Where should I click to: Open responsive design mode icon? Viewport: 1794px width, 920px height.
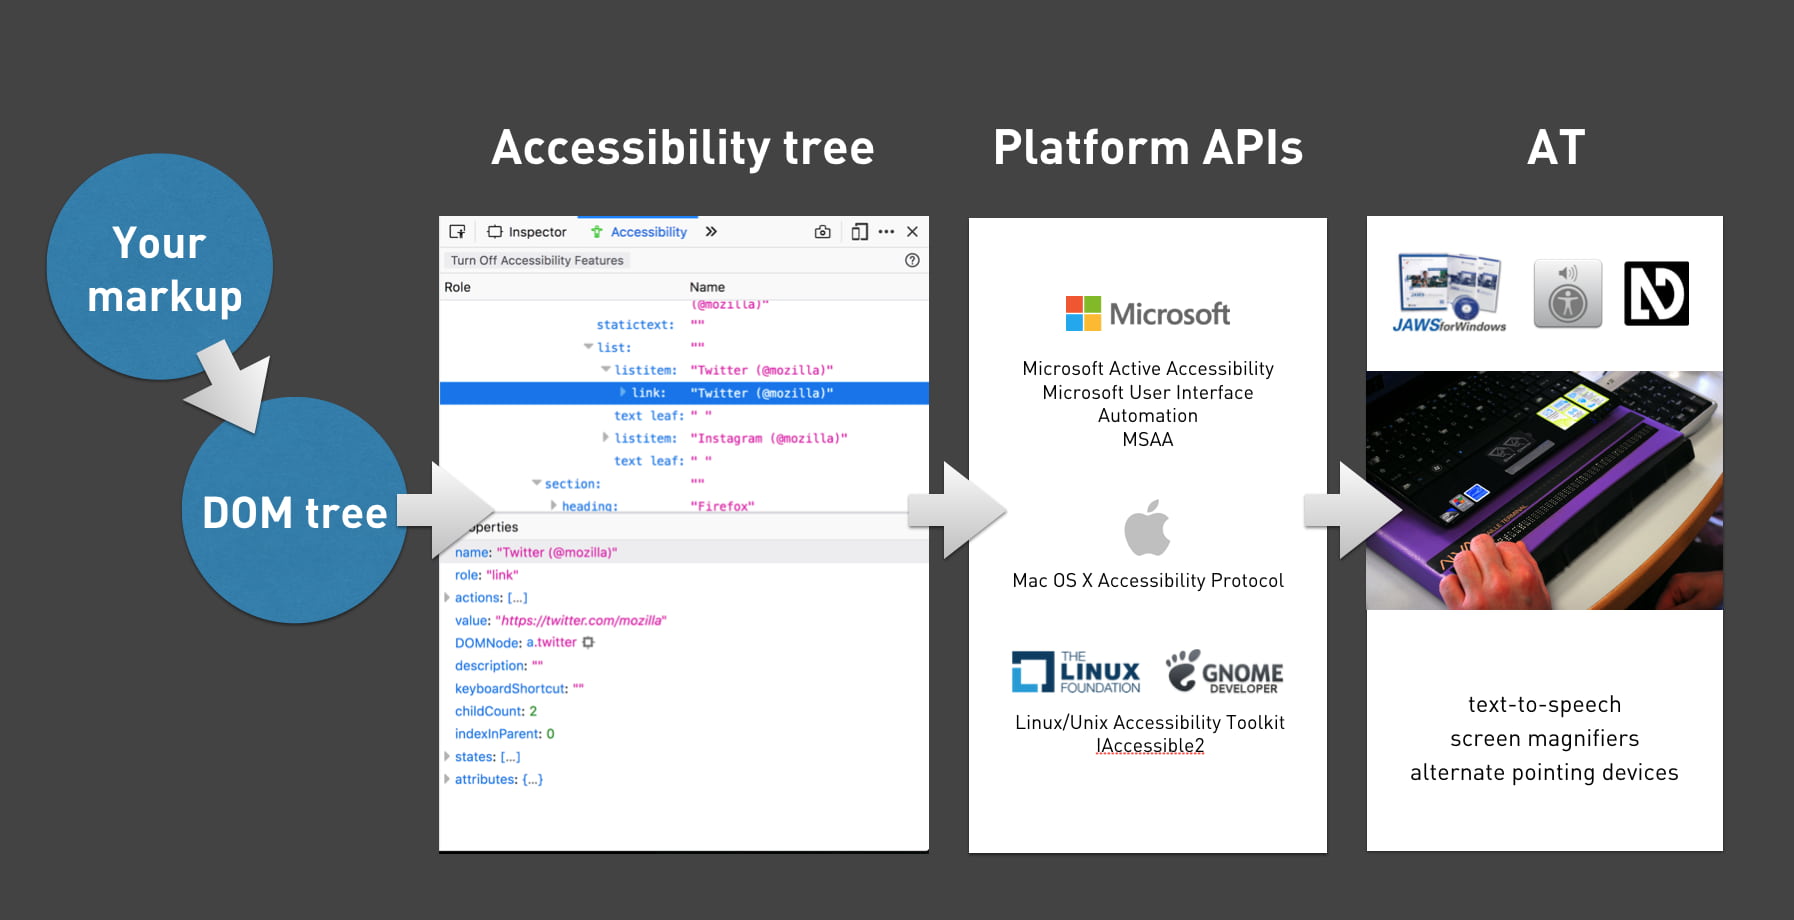click(859, 231)
